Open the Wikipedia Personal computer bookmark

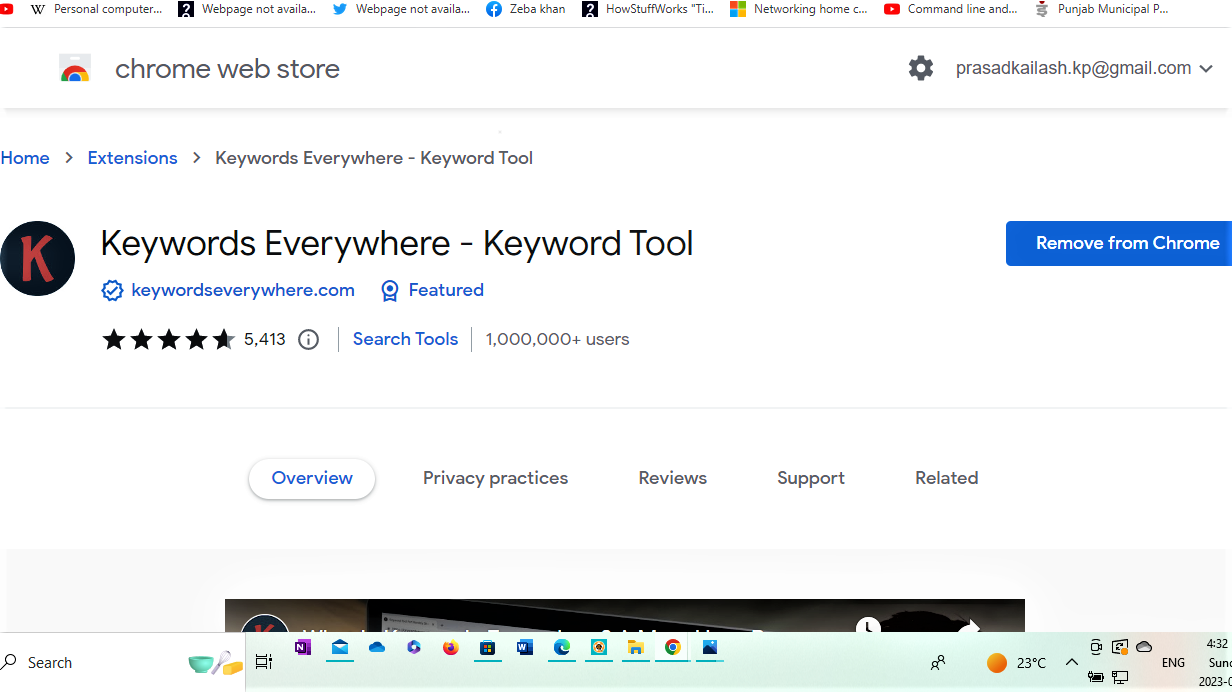coord(97,9)
